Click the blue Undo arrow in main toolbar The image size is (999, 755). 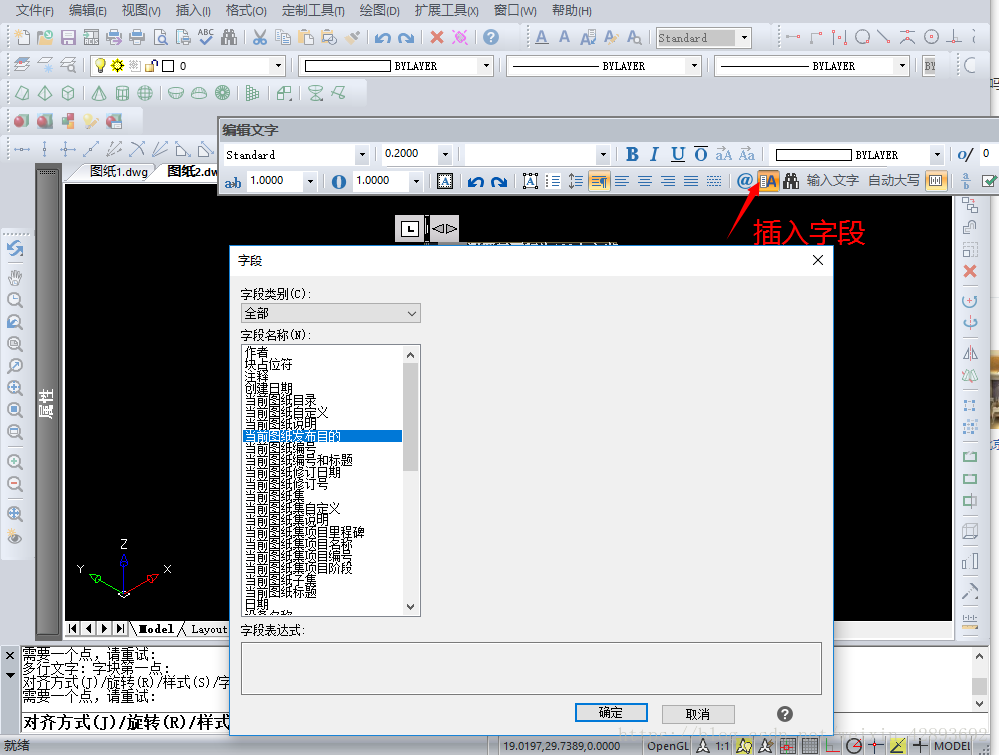[382, 38]
